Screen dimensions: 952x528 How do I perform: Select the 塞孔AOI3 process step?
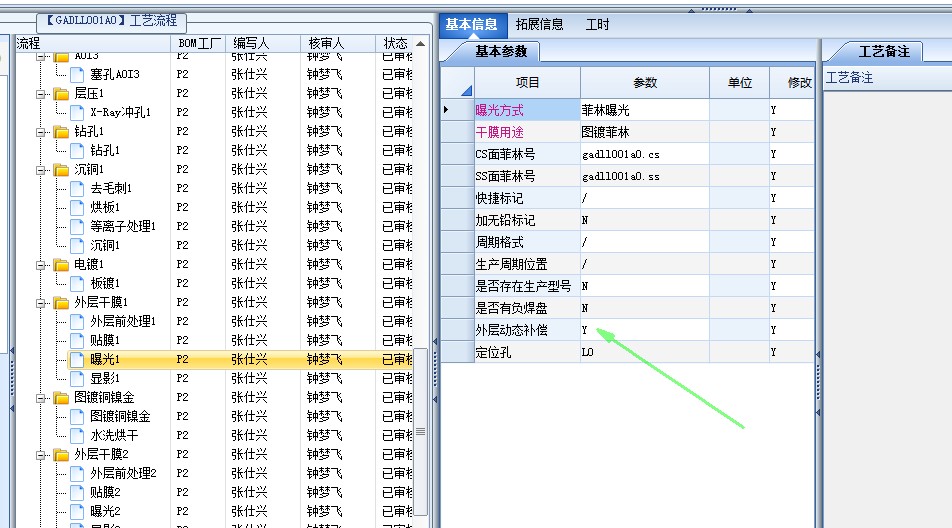coord(115,75)
